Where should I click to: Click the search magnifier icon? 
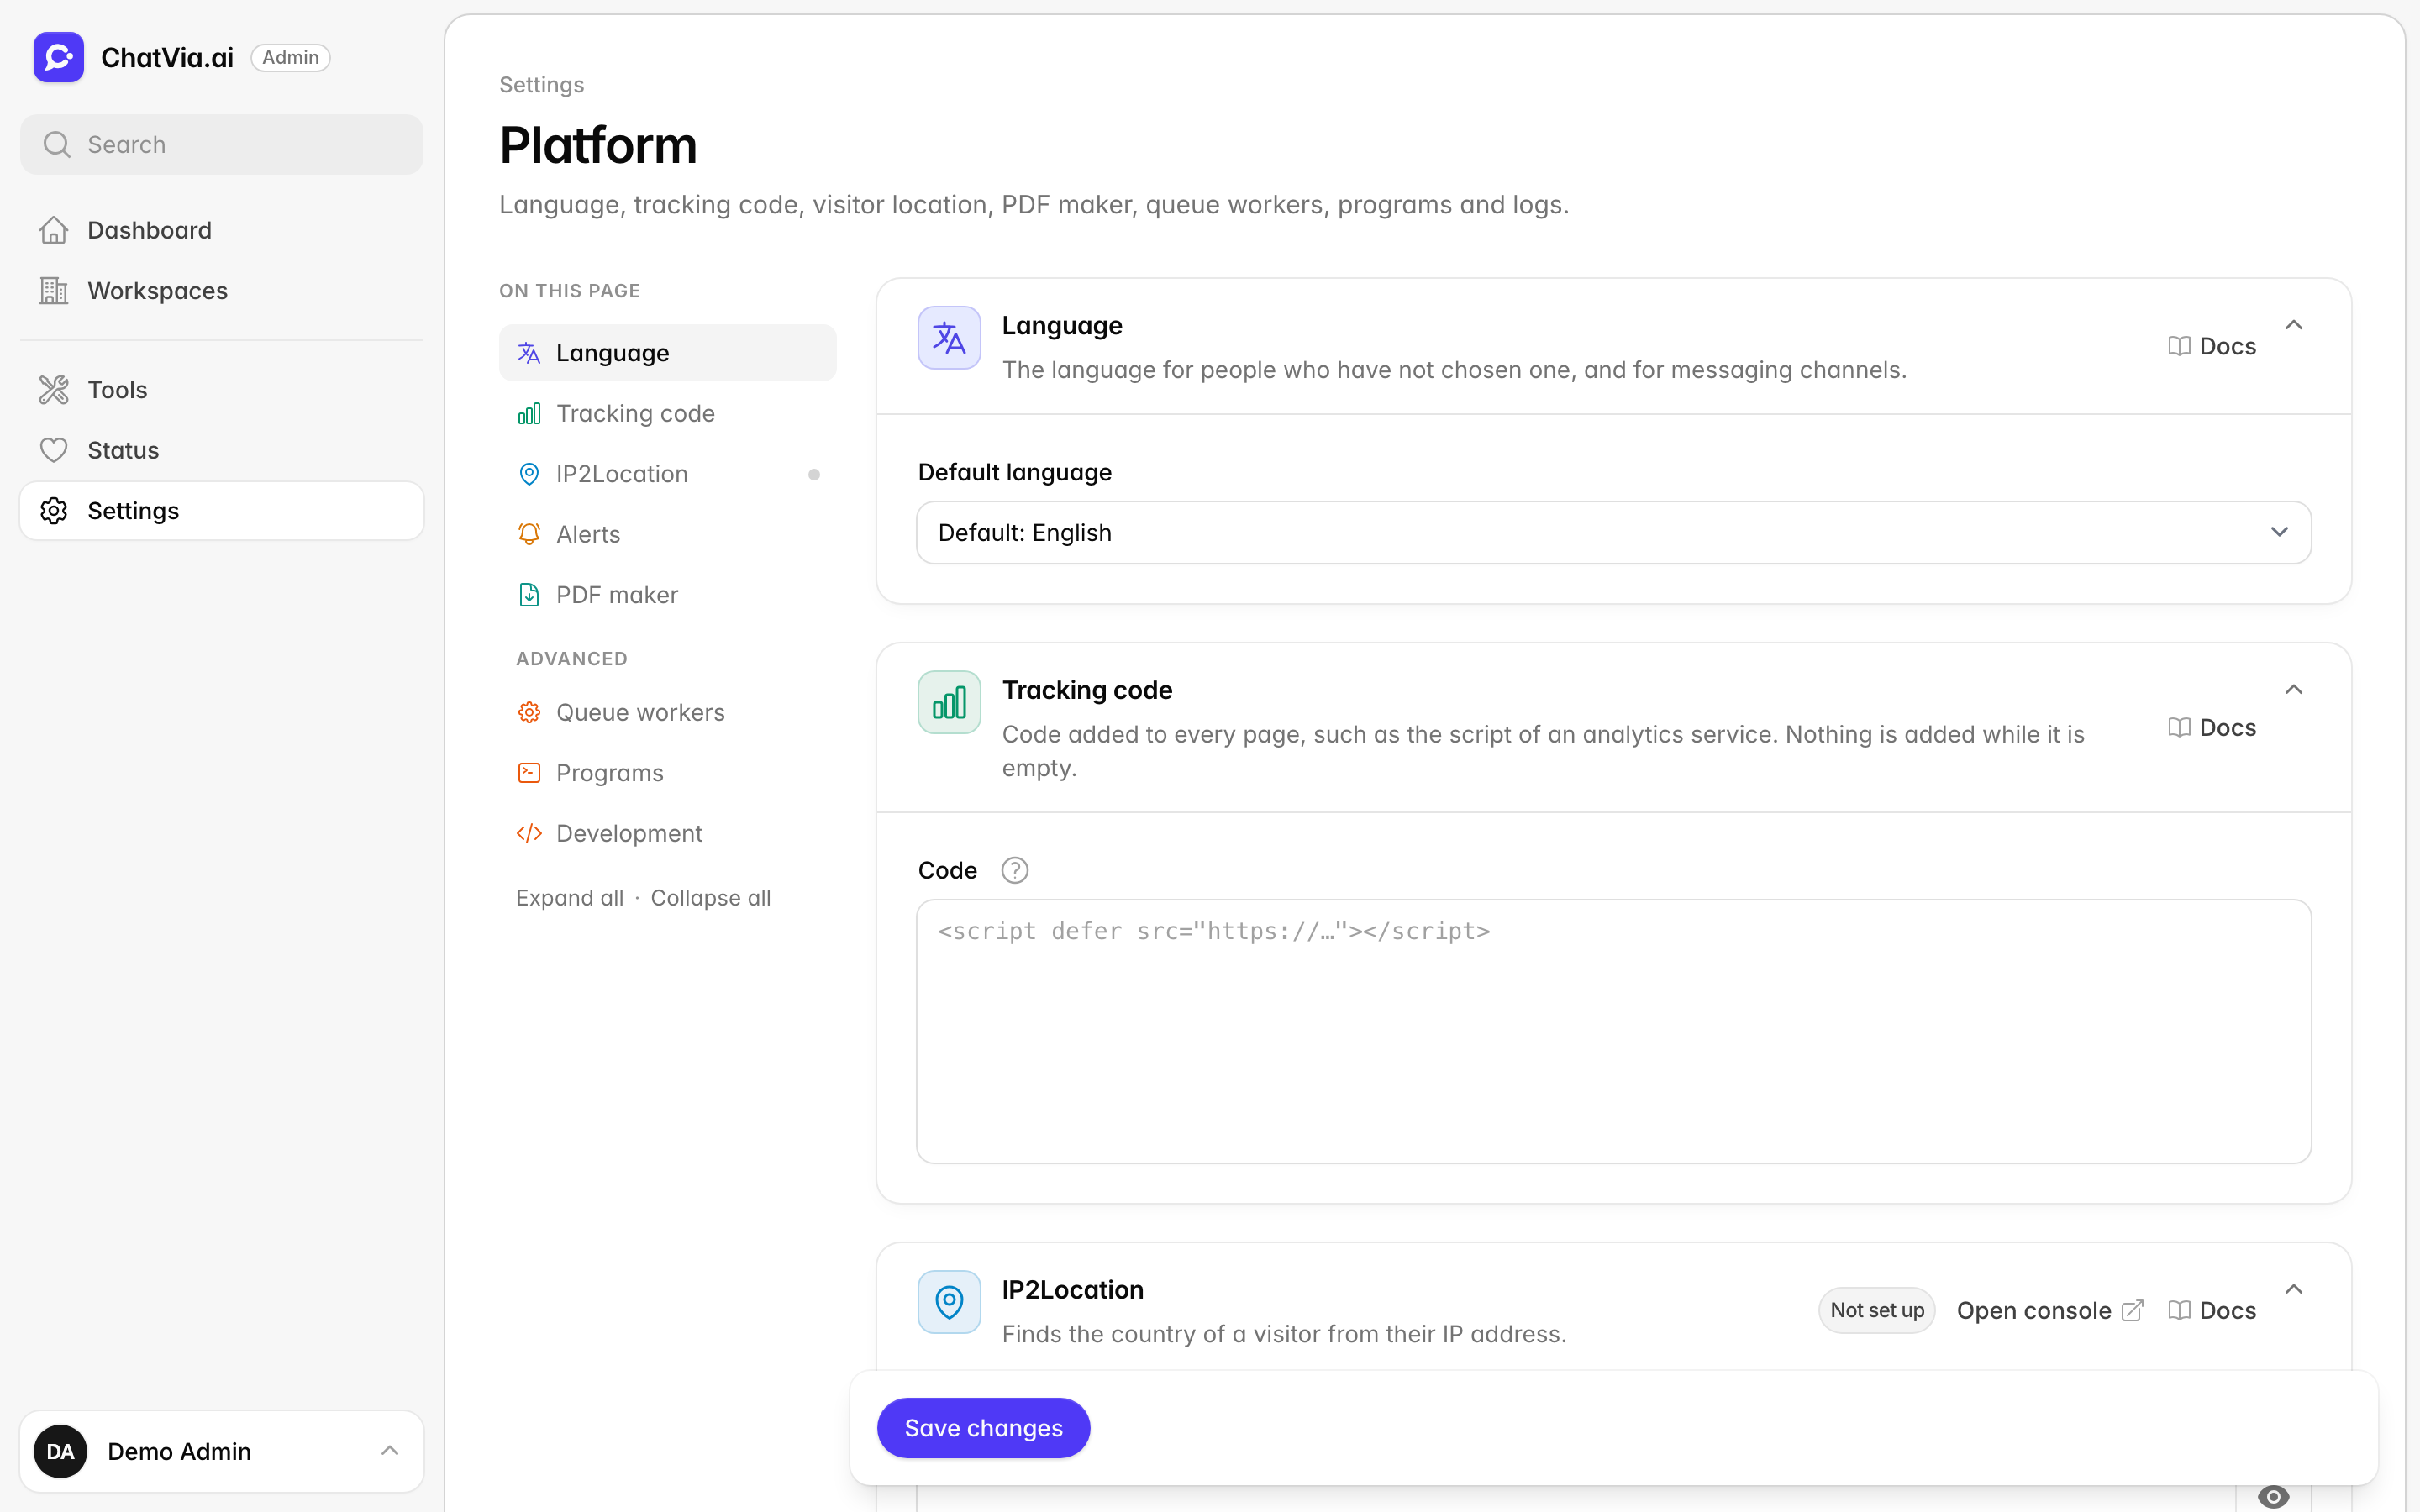57,145
